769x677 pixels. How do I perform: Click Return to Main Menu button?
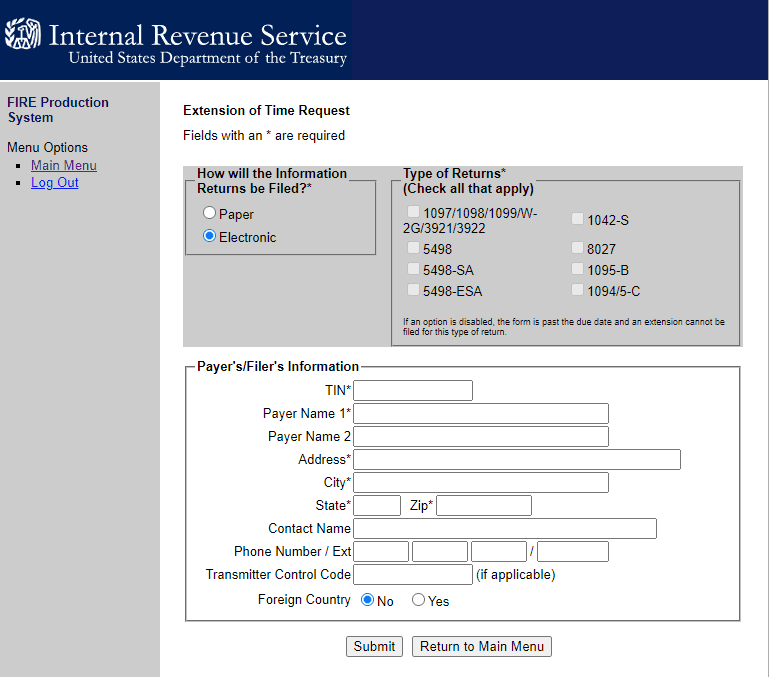[x=481, y=646]
